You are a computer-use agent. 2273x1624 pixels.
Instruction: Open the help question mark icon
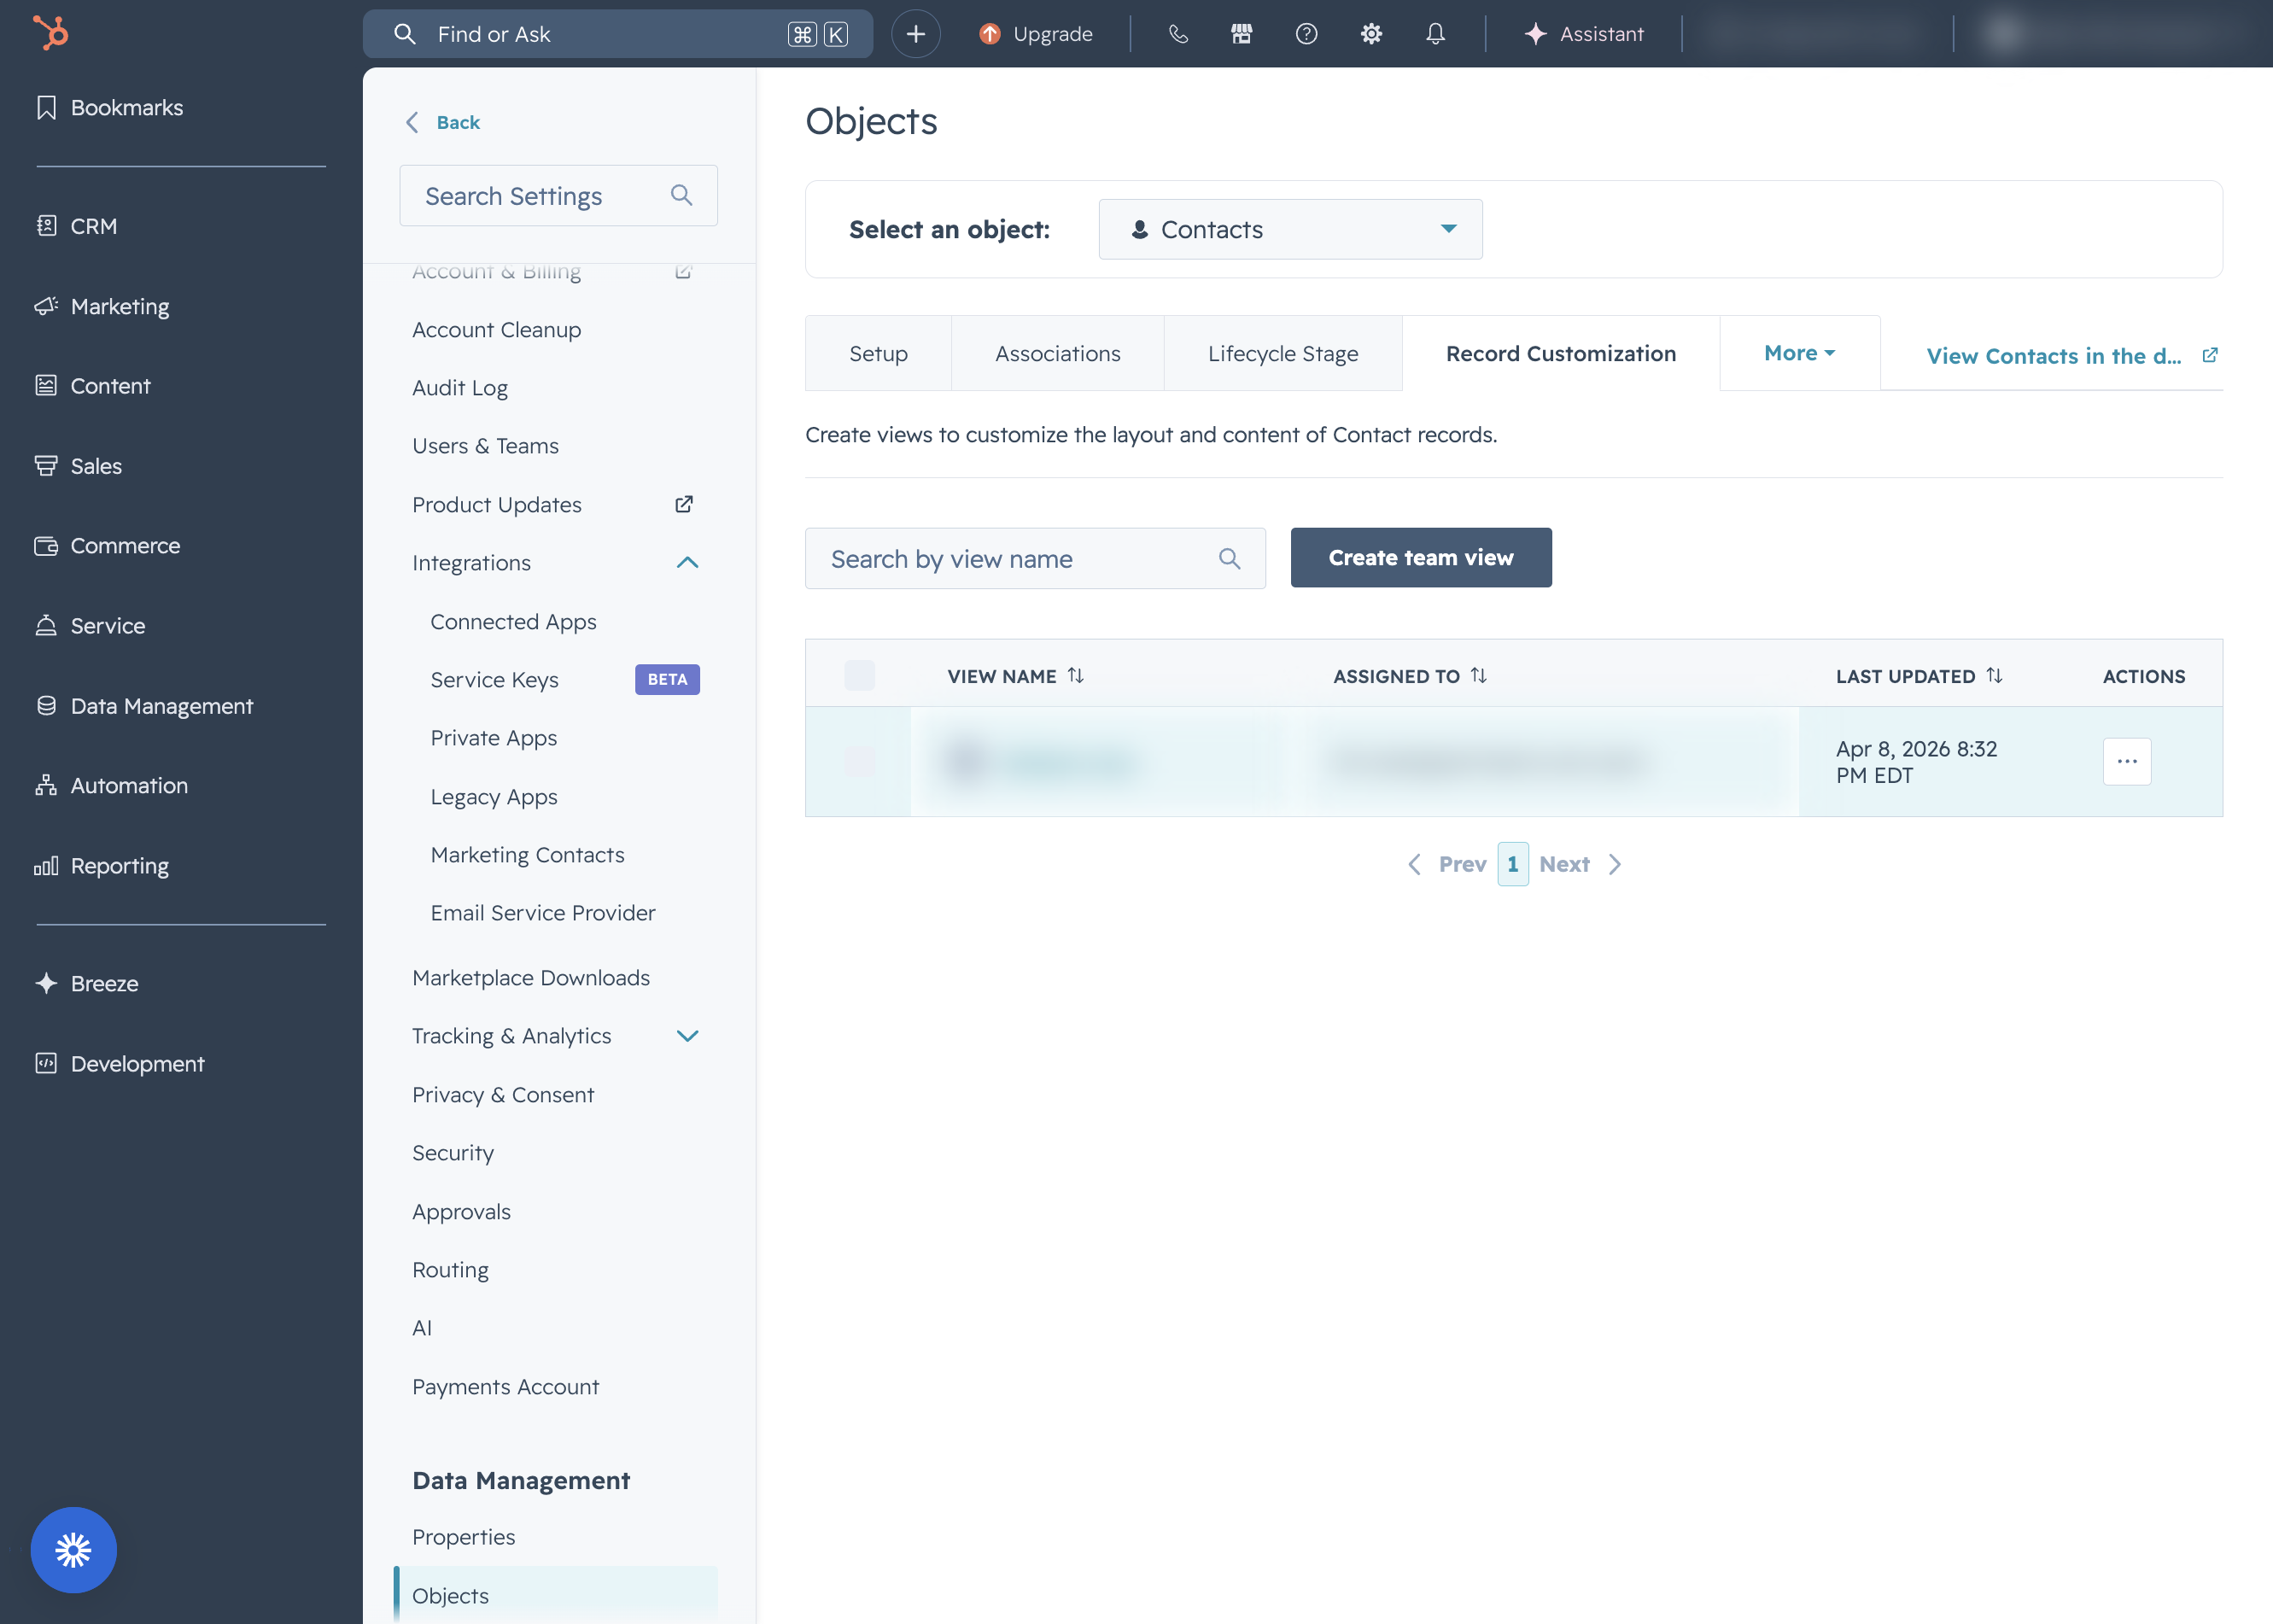point(1306,34)
